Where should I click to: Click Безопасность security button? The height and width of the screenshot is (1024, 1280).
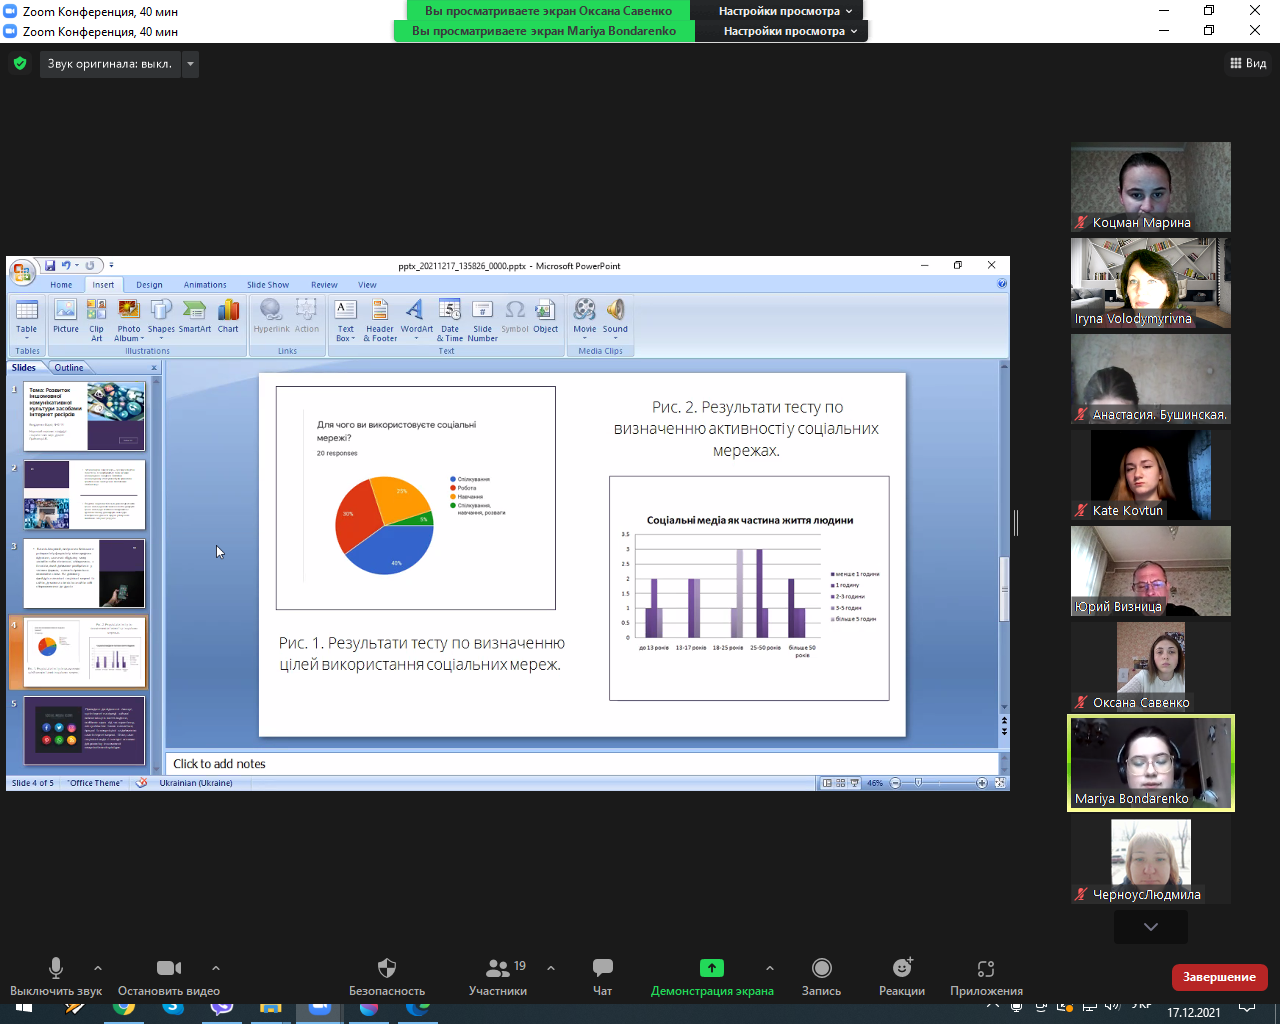[x=387, y=977]
